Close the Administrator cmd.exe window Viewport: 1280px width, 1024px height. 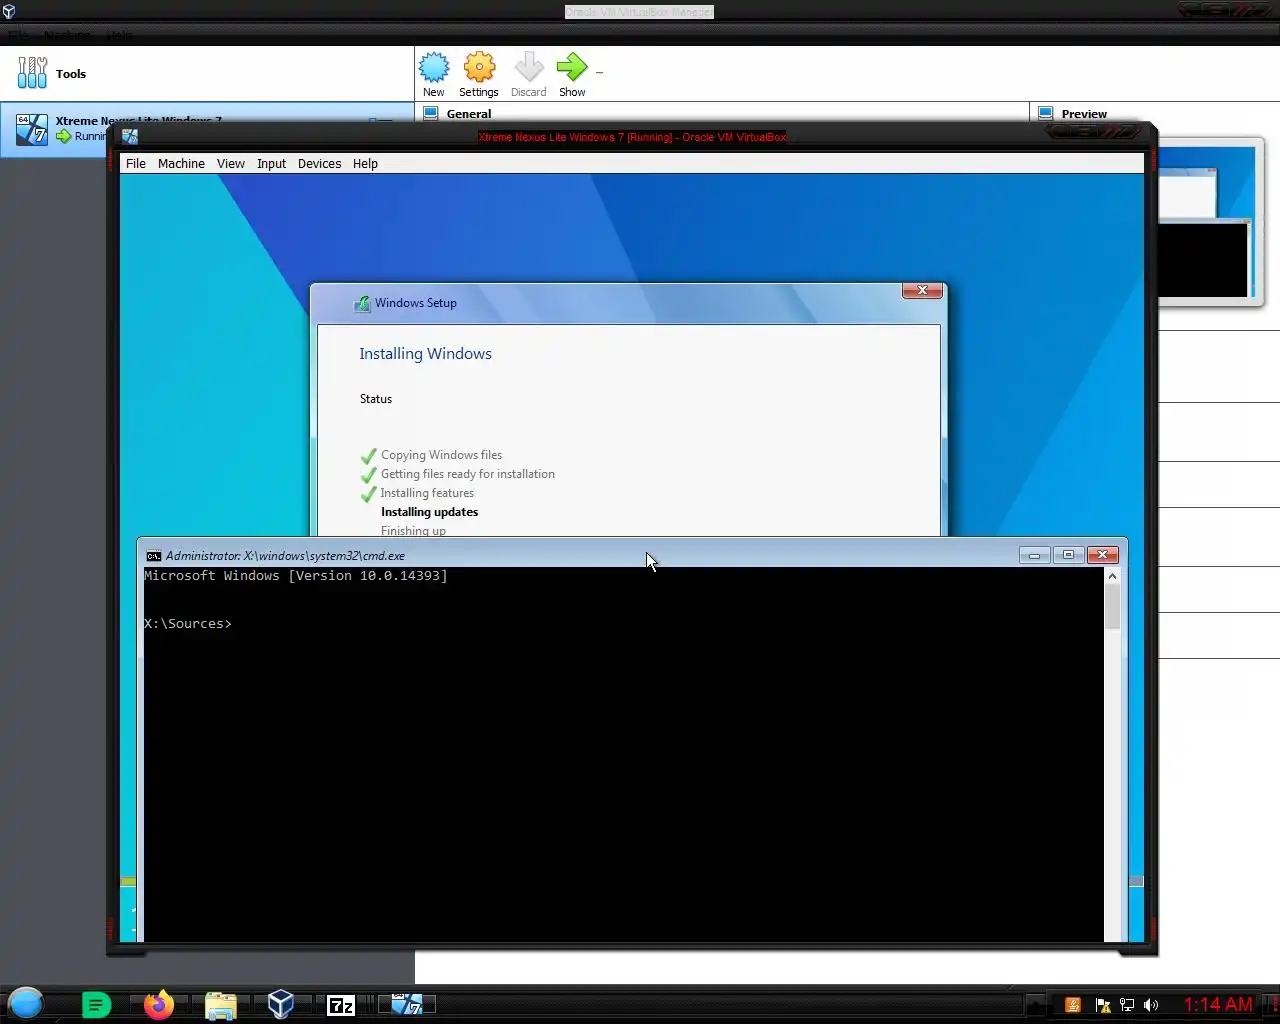tap(1102, 555)
